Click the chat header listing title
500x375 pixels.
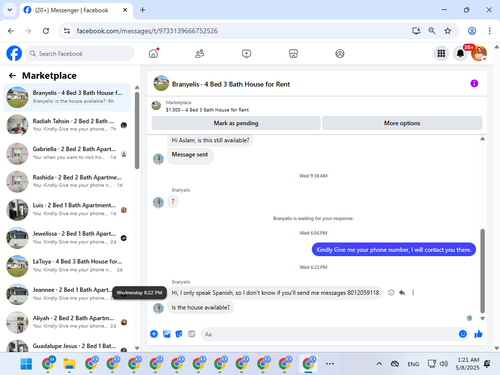(231, 84)
